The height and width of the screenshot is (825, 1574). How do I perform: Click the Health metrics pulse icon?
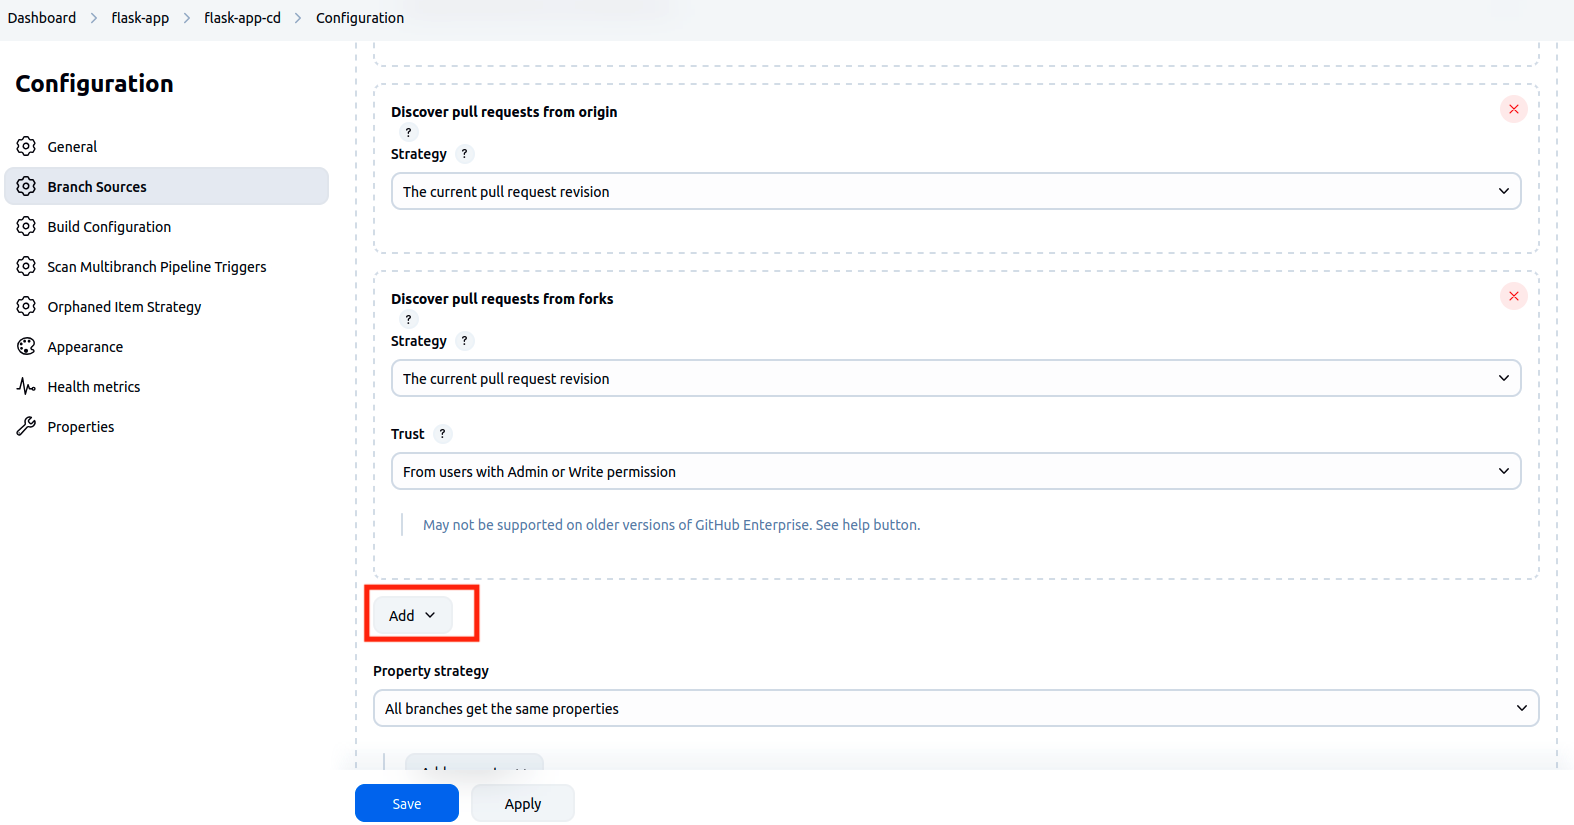(x=26, y=386)
